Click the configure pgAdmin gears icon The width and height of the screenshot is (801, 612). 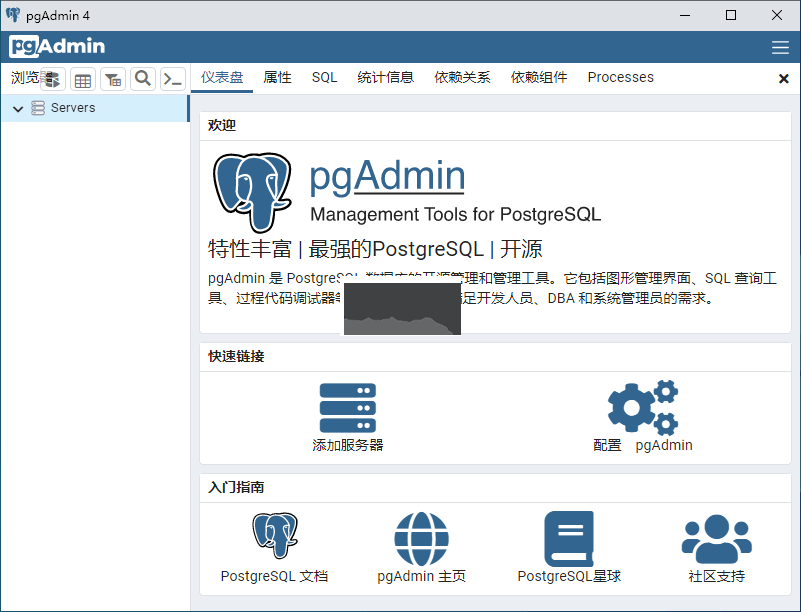click(x=643, y=407)
